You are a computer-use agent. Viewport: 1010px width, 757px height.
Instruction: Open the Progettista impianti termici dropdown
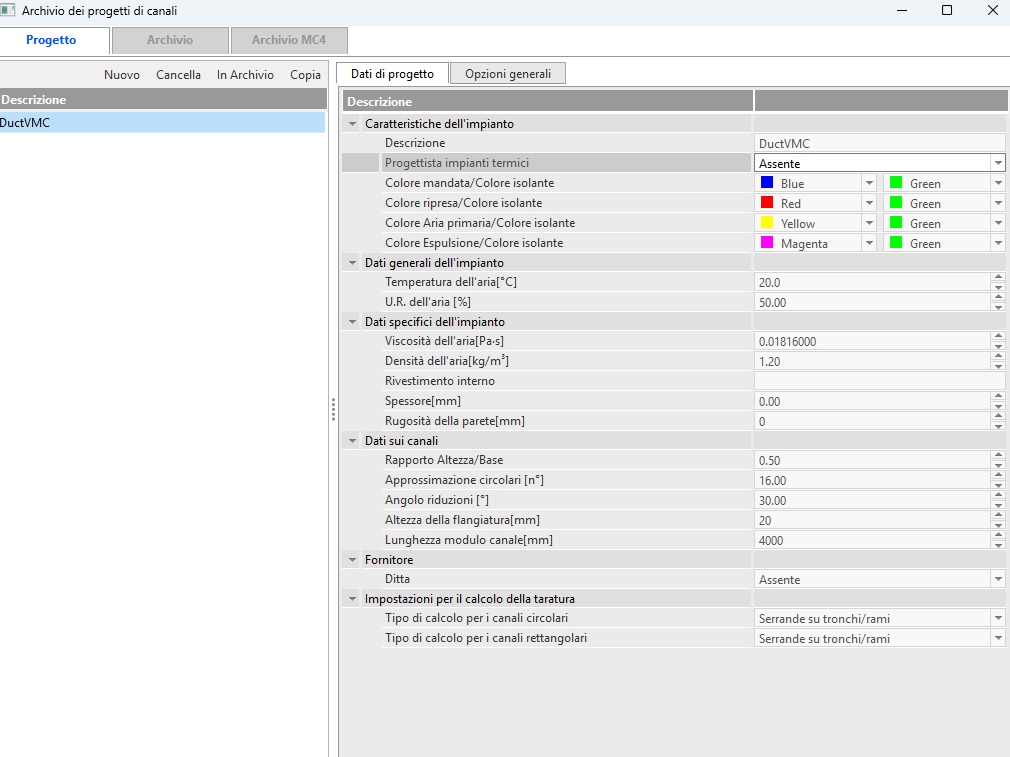click(x=997, y=163)
